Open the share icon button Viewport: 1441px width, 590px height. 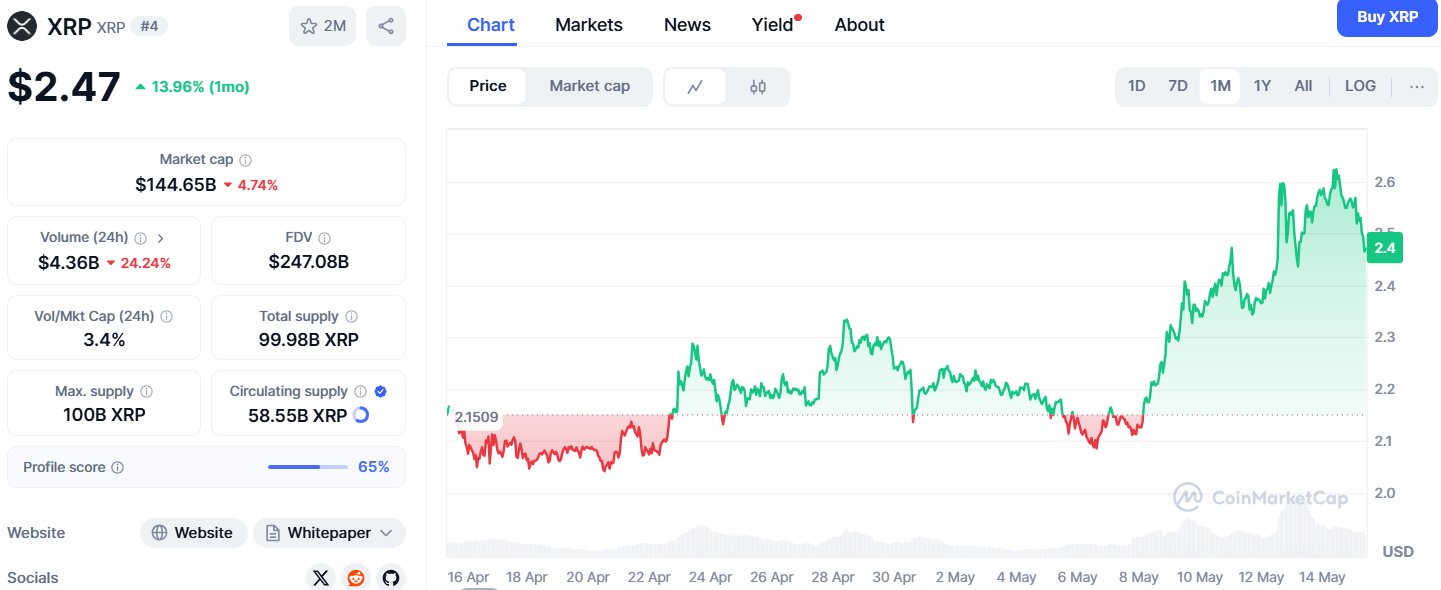386,26
